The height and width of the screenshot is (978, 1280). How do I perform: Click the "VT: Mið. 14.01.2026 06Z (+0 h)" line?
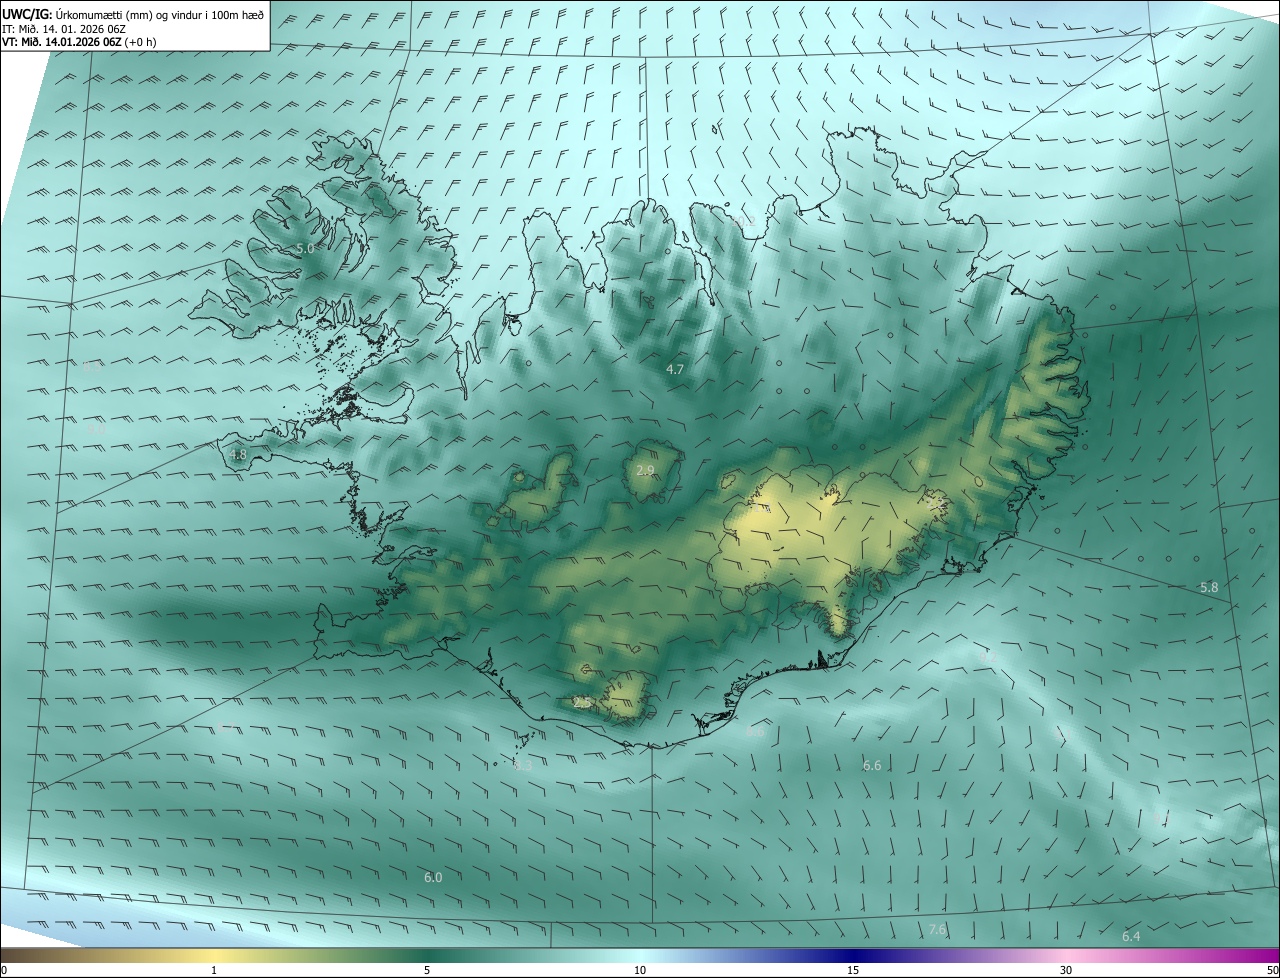tap(78, 42)
